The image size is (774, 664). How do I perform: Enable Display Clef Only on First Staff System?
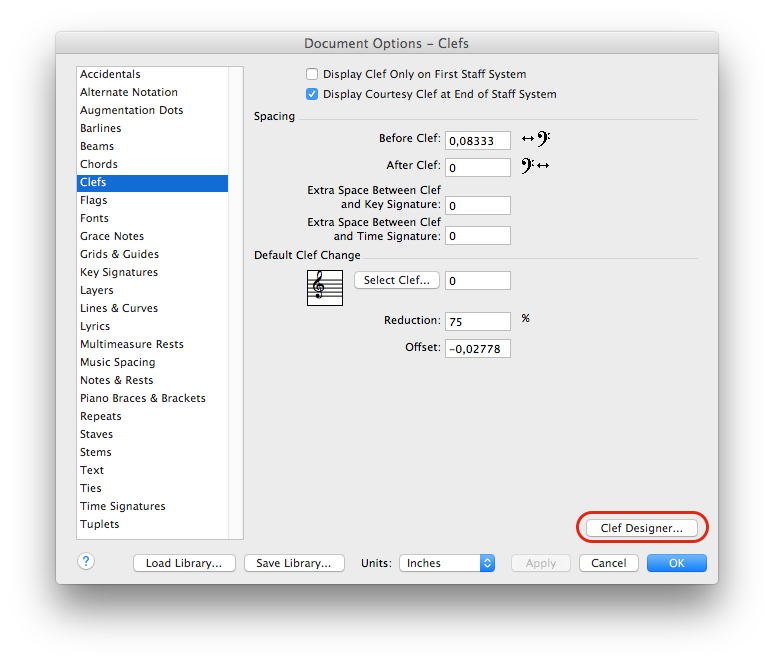tap(312, 74)
